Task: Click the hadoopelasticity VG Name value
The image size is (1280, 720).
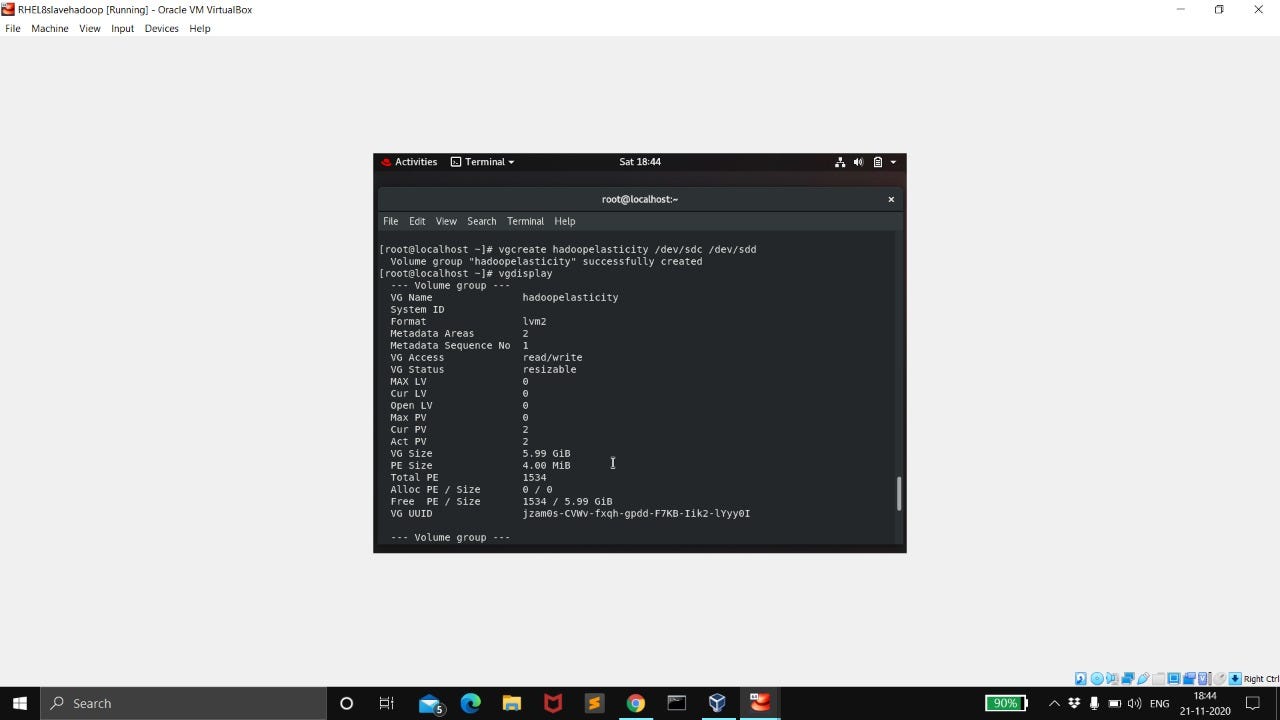Action: pyautogui.click(x=570, y=297)
